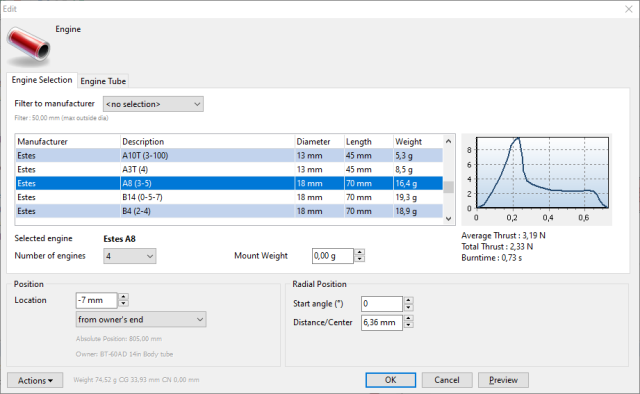Viewport: 640px width, 394px height.
Task: Click the engine list scroll up arrow
Action: coord(449,141)
